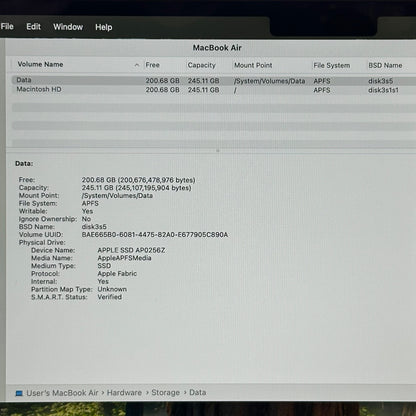Click the /System/Volumes/Data mount point cell
The width and height of the screenshot is (416, 416).
point(269,81)
